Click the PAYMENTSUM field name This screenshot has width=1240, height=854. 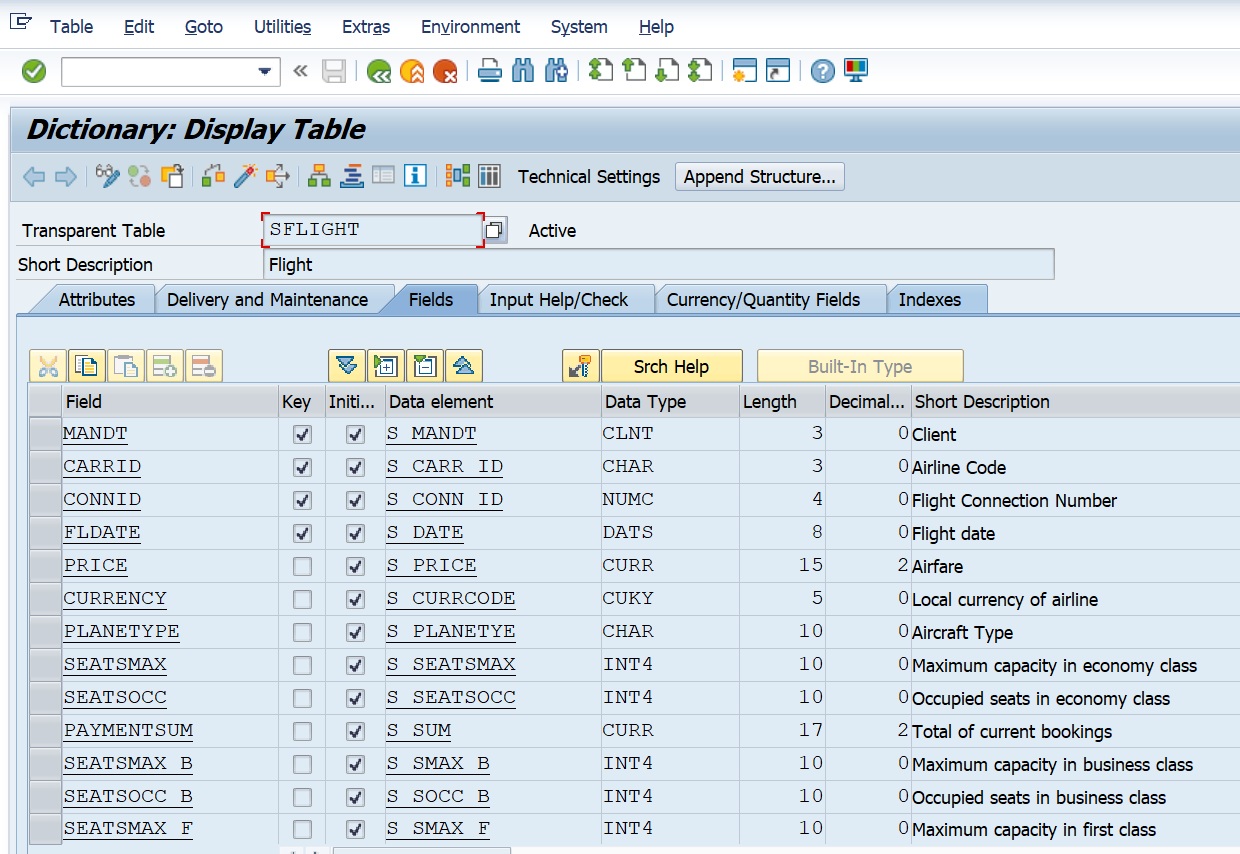(128, 730)
